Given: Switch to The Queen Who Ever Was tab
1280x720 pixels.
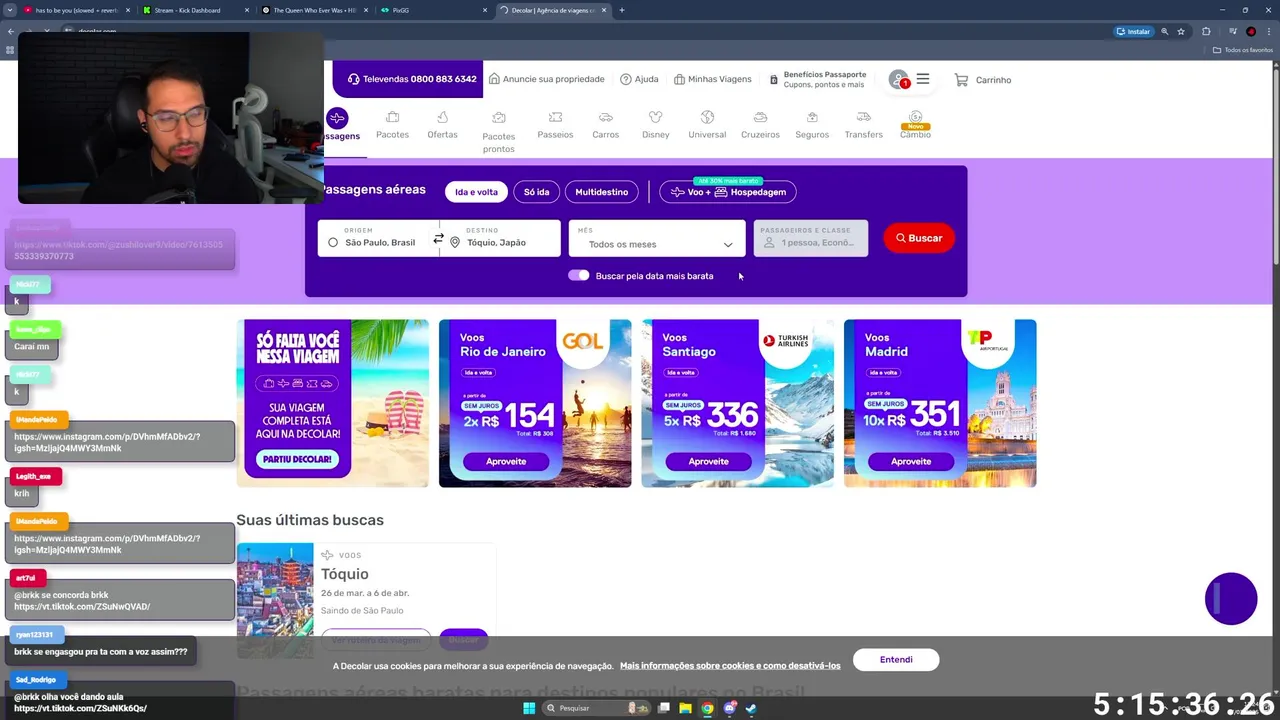Looking at the screenshot, I should point(314,10).
